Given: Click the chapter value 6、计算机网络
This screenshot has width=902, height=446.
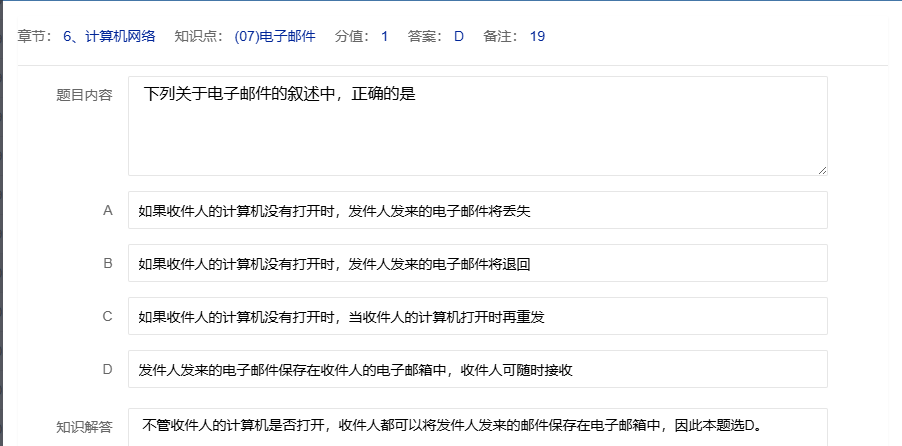Looking at the screenshot, I should 109,37.
